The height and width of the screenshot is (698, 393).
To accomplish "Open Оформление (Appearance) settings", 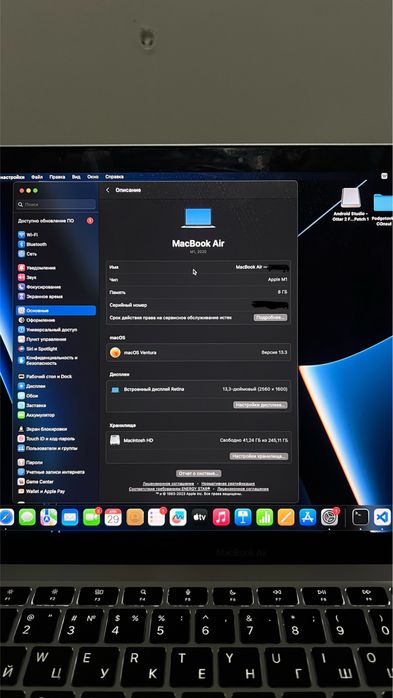I will (x=56, y=320).
